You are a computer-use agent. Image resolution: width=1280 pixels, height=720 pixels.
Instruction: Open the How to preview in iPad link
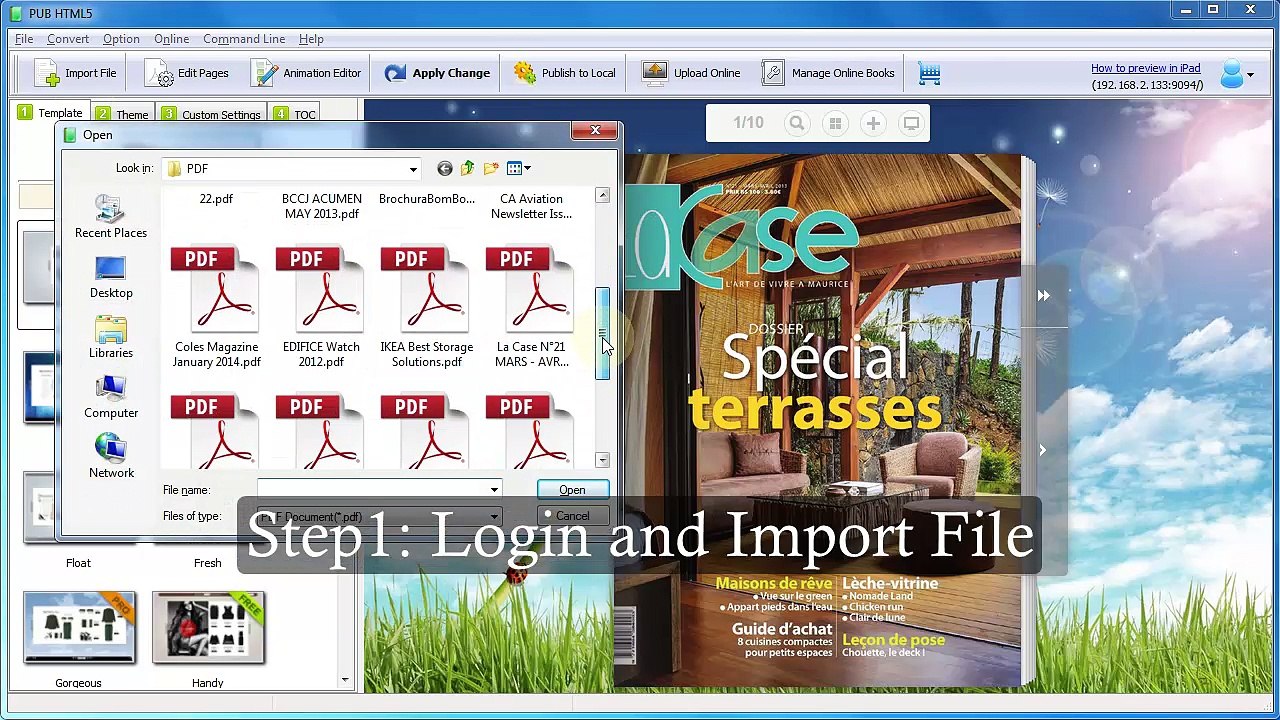(1145, 68)
